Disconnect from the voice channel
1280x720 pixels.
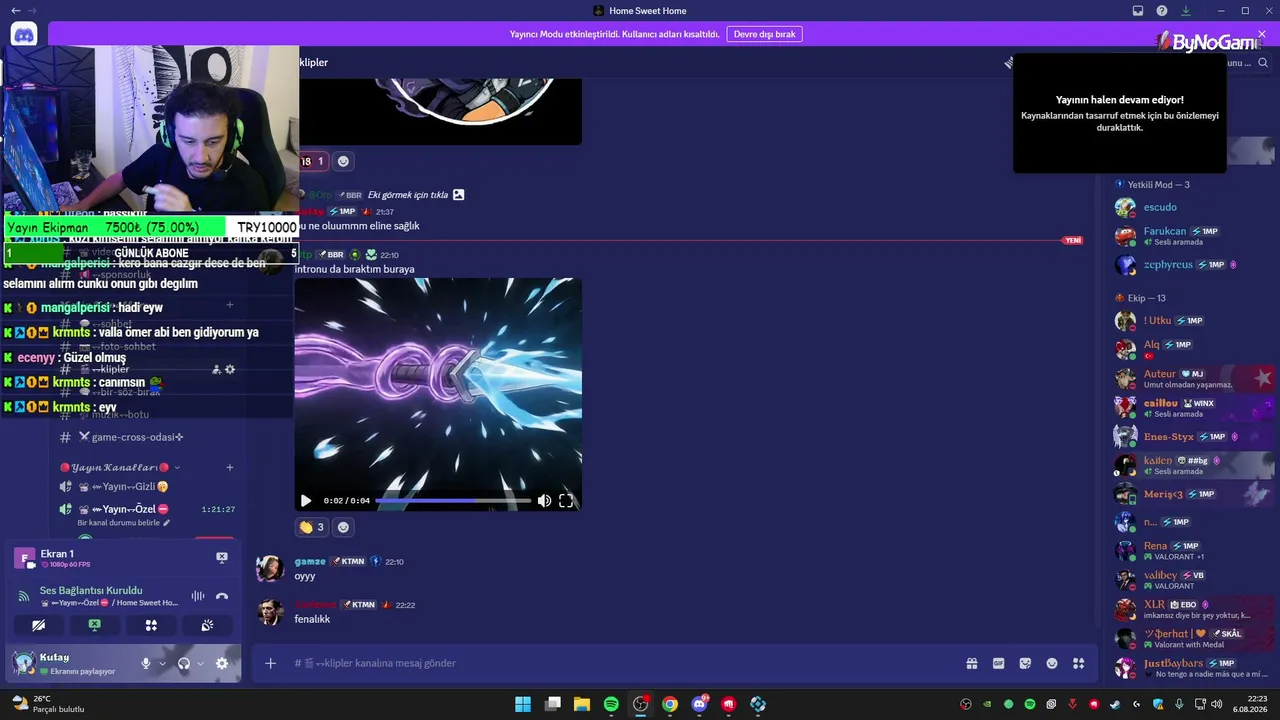point(222,596)
